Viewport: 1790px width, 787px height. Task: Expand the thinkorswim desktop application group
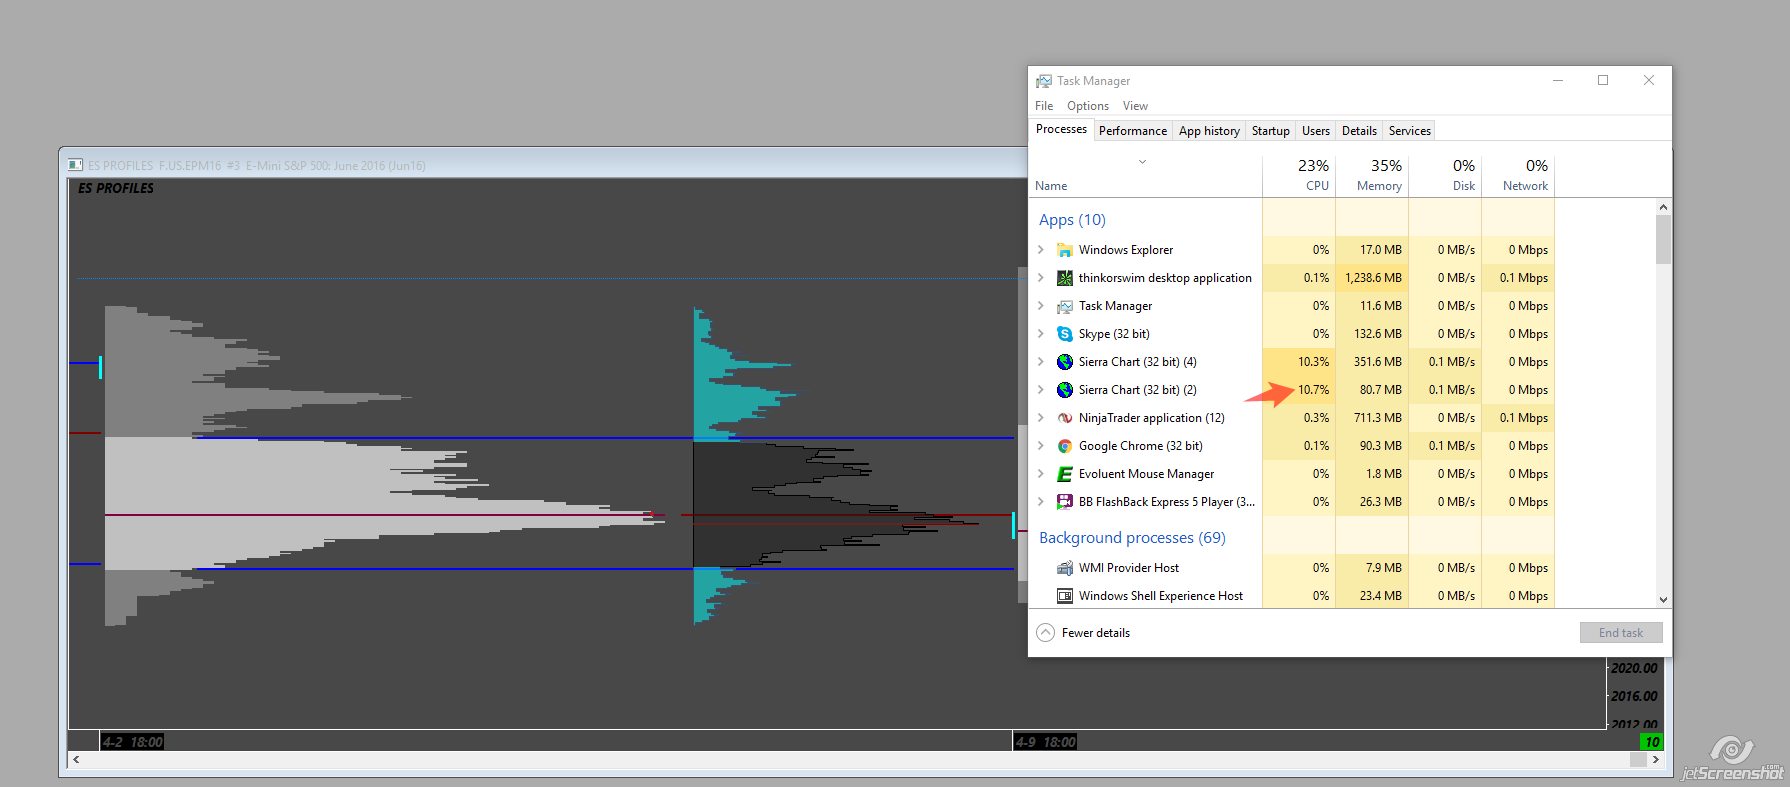click(x=1041, y=278)
